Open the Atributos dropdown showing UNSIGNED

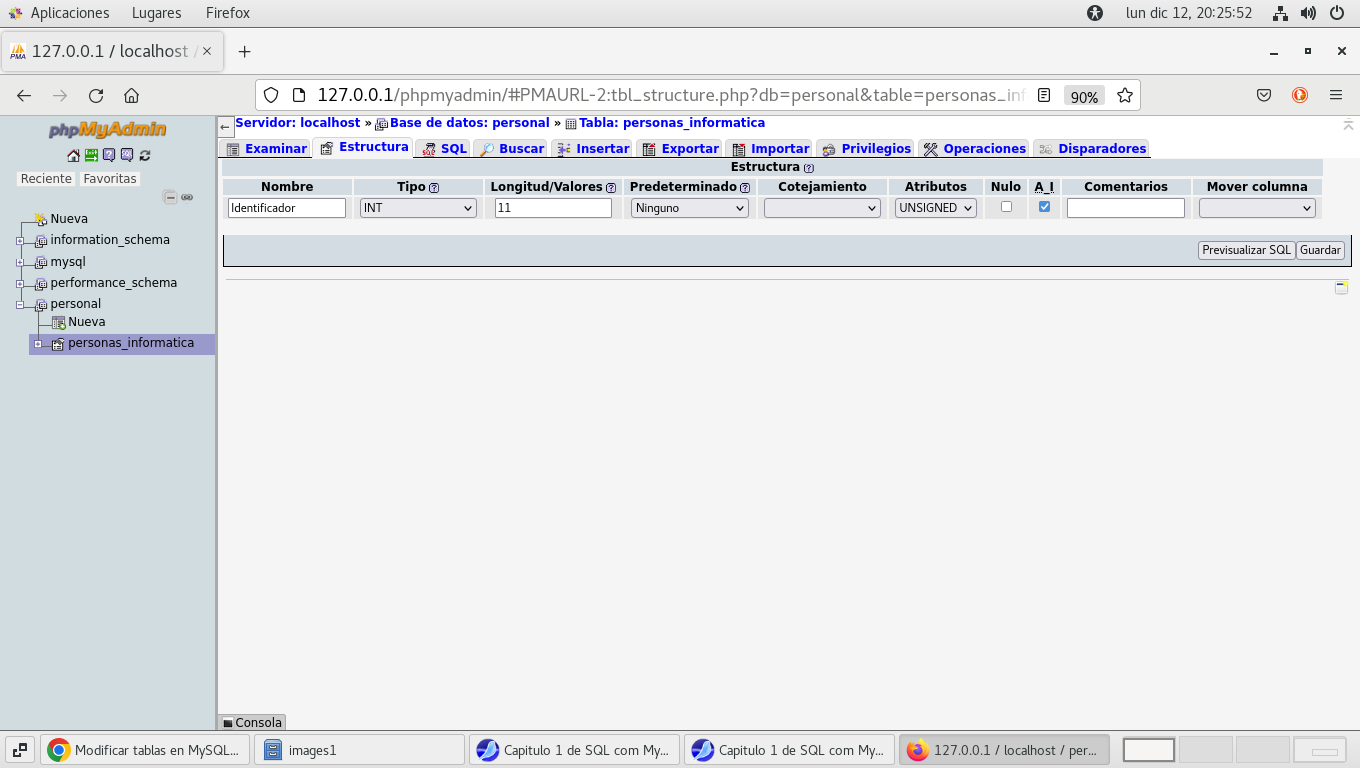point(935,208)
